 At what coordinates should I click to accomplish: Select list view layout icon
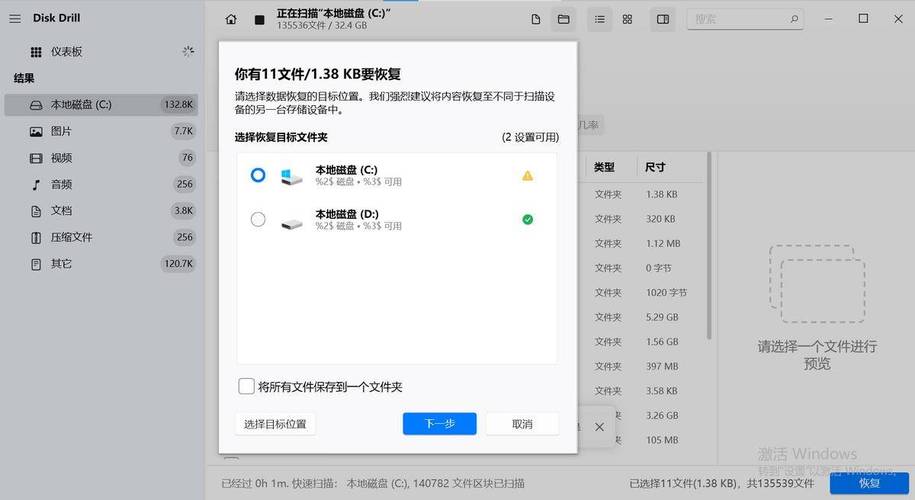pos(599,19)
